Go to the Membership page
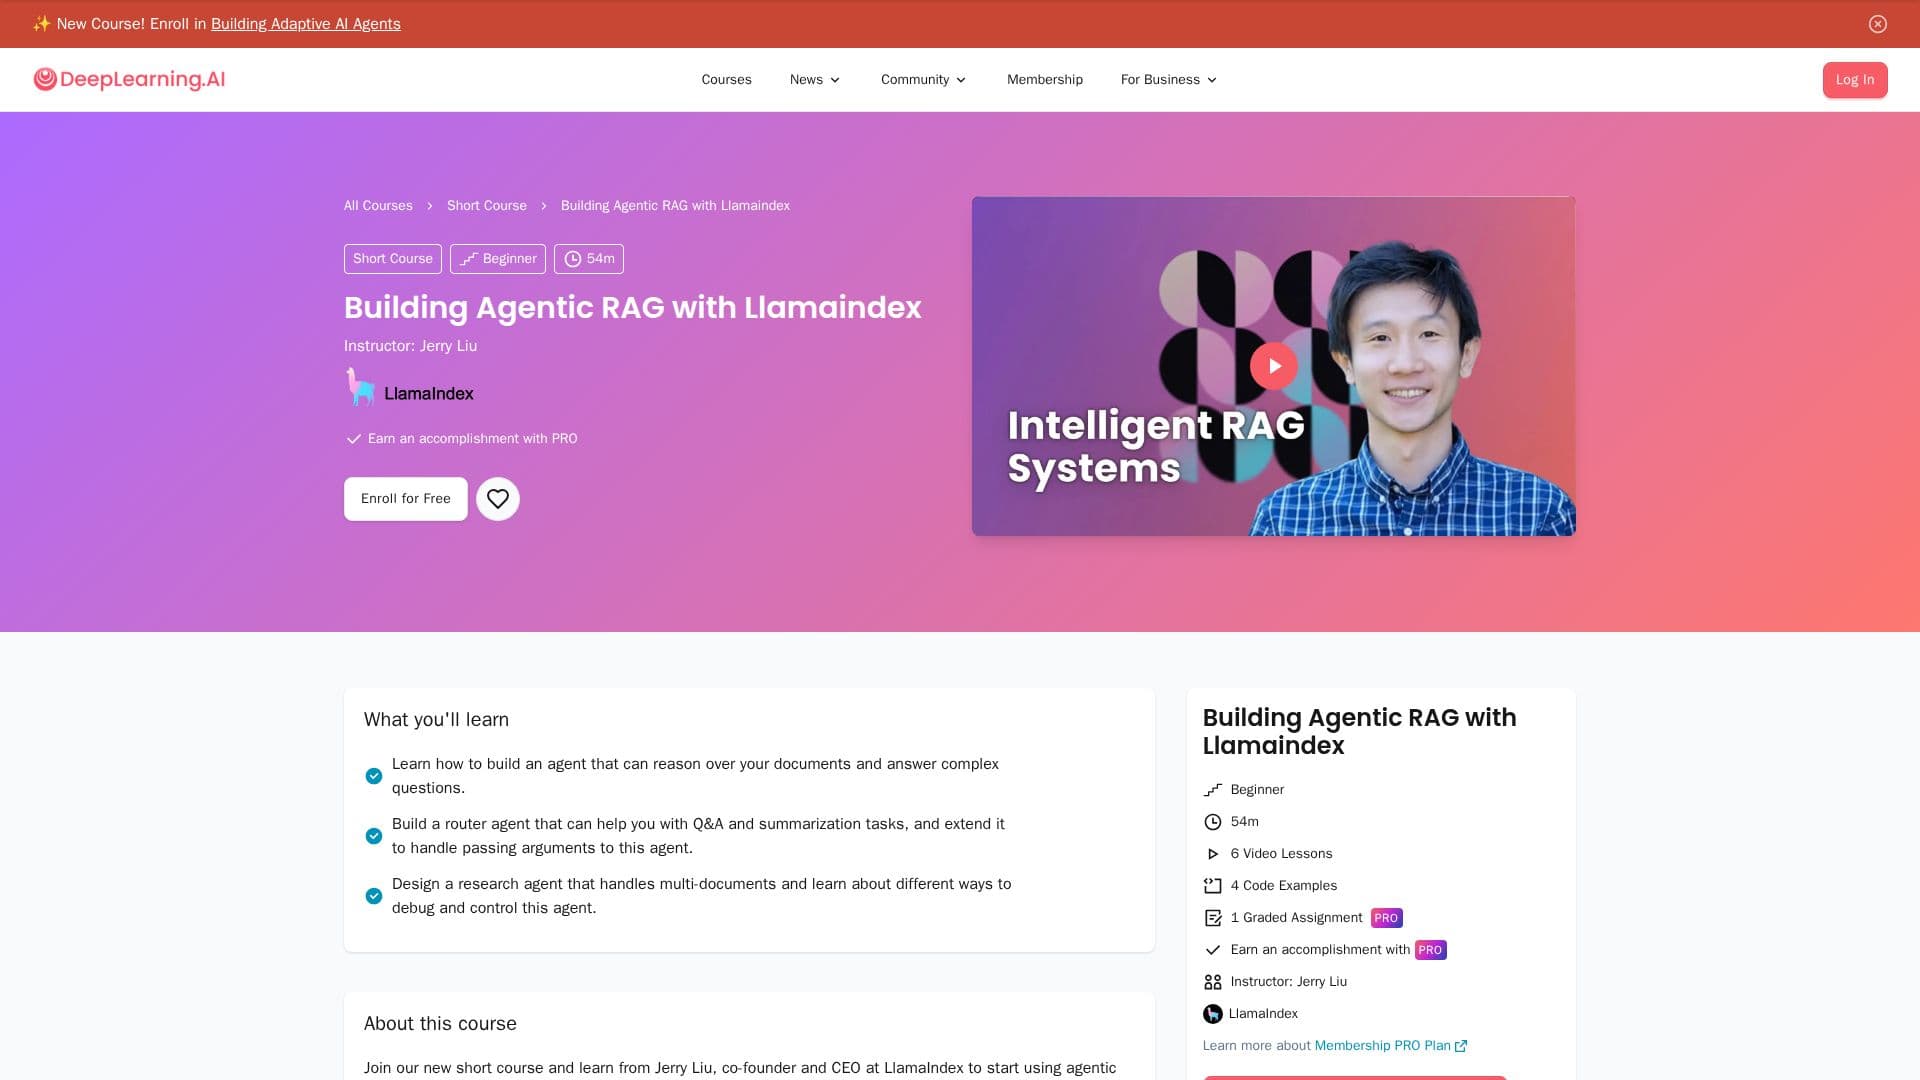 [x=1044, y=80]
